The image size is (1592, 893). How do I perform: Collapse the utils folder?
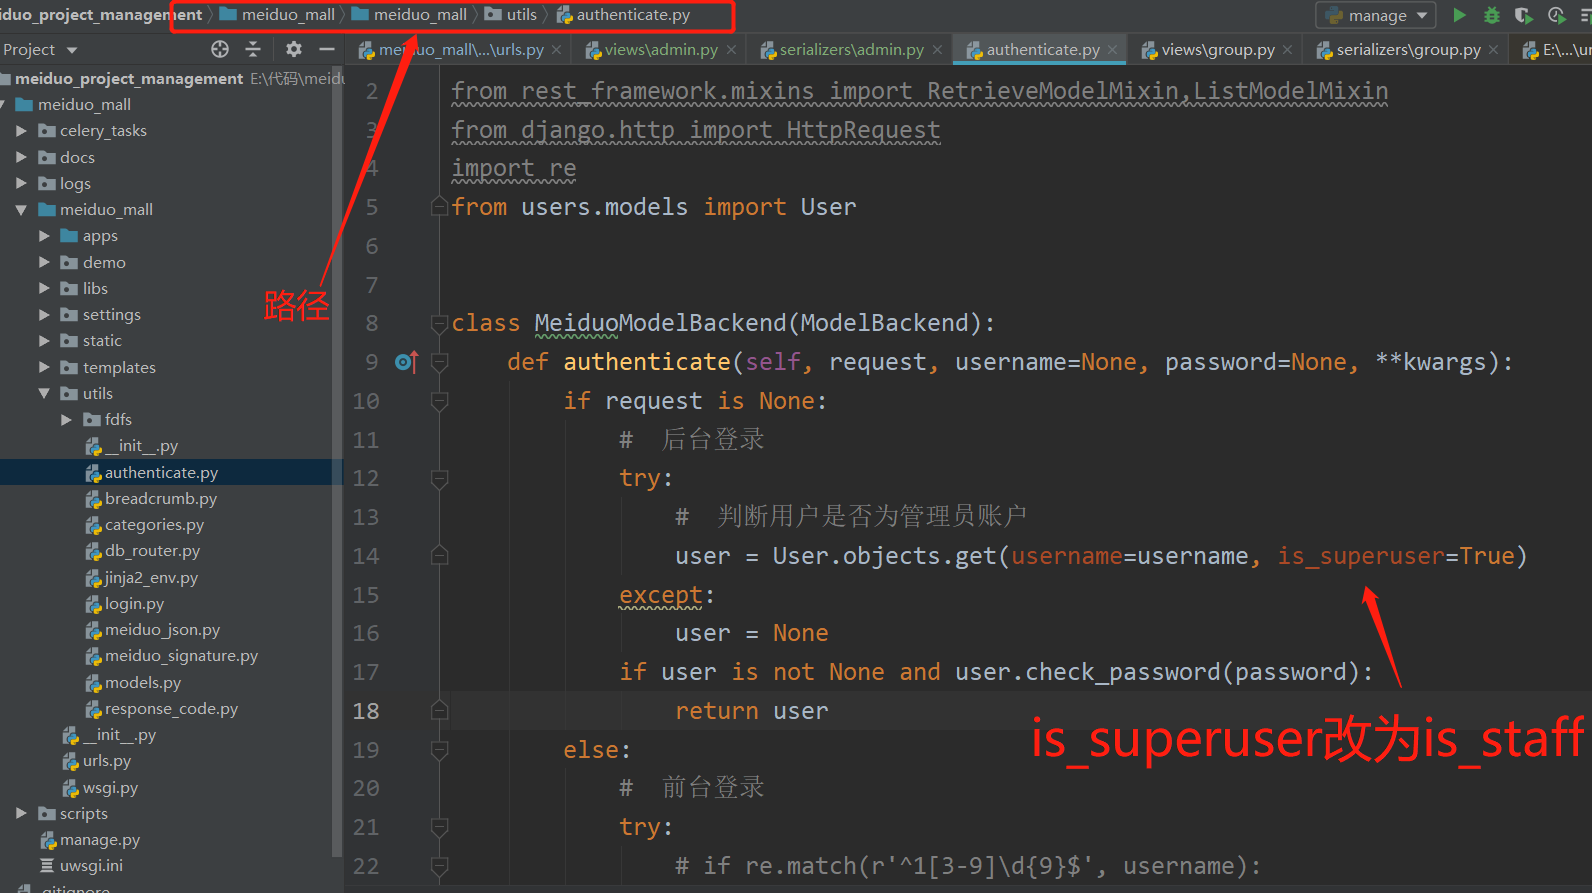(44, 393)
